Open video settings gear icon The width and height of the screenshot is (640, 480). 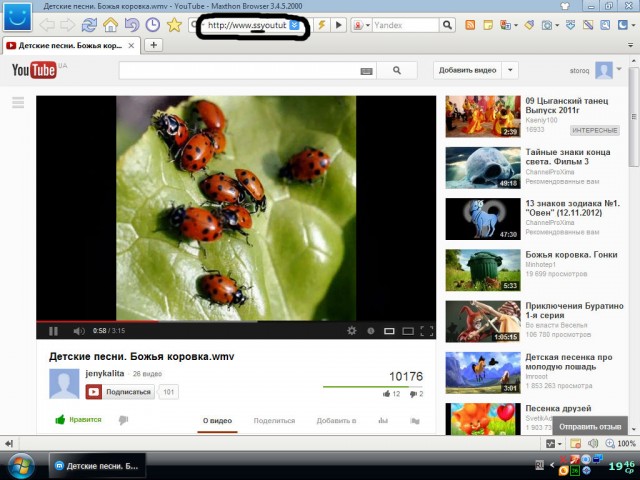[351, 331]
